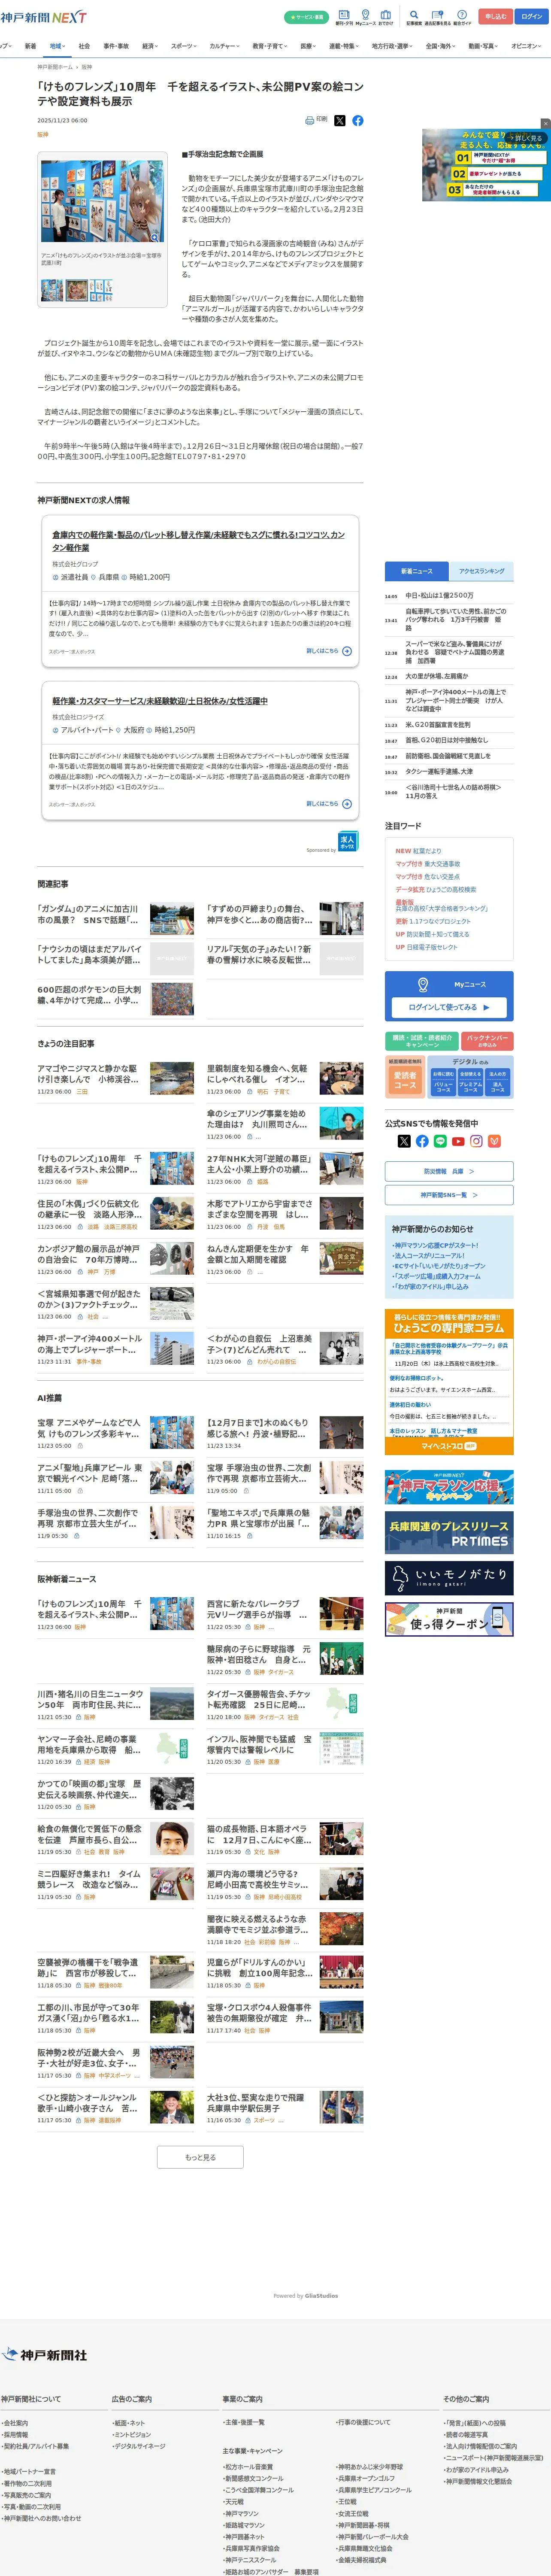Open the official X account icon

click(x=404, y=1141)
